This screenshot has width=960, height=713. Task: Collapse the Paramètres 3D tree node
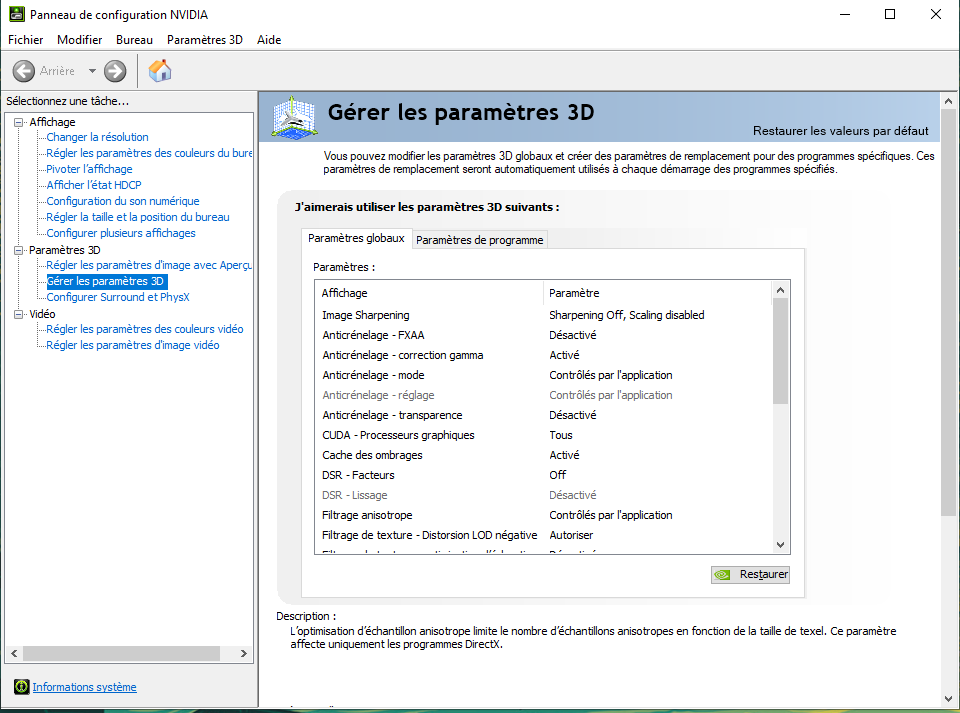[18, 250]
